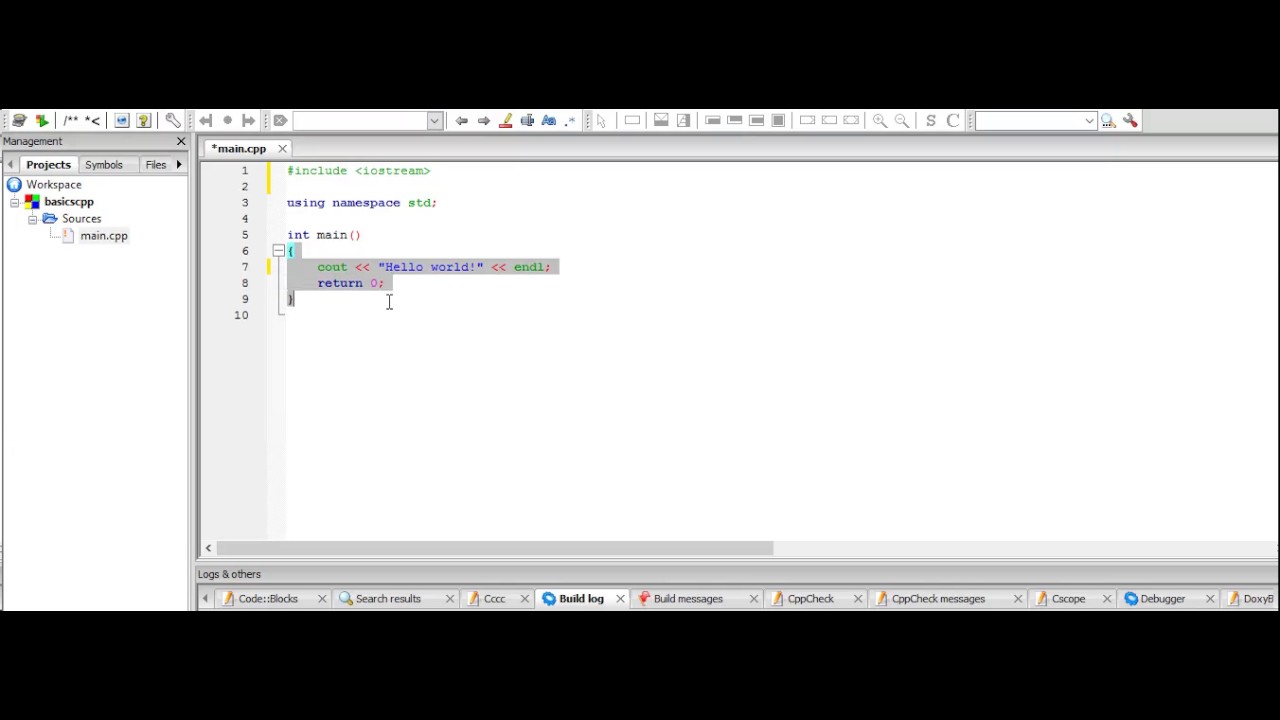Toggle the highlight marker icon
This screenshot has width=1280, height=720.
click(505, 120)
